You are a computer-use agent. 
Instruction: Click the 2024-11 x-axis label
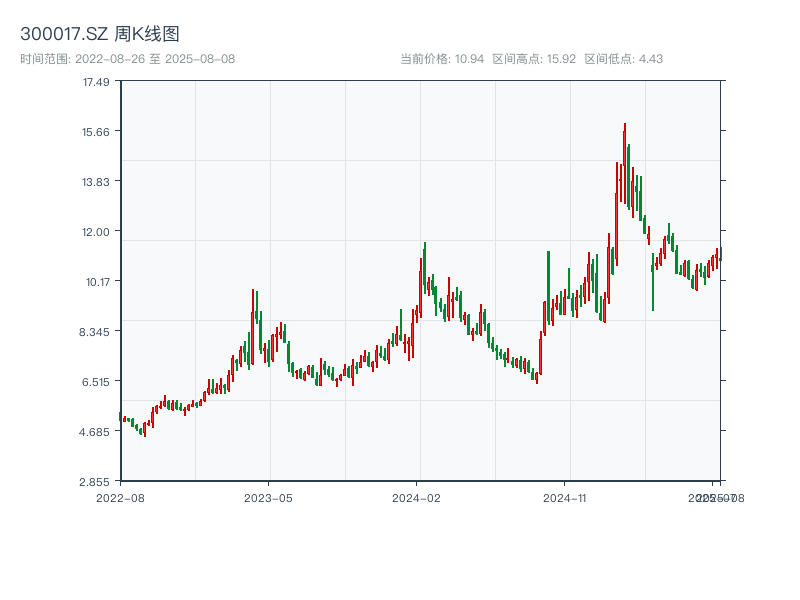(565, 498)
